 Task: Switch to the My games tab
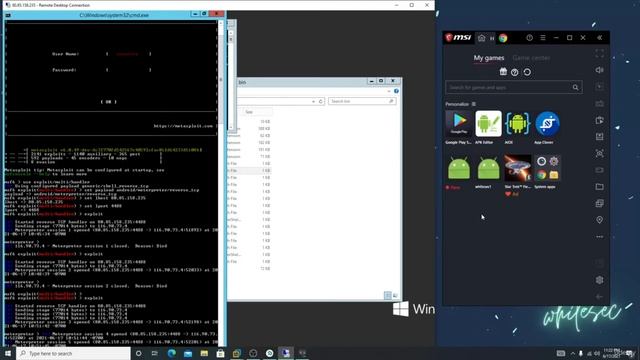(x=489, y=58)
